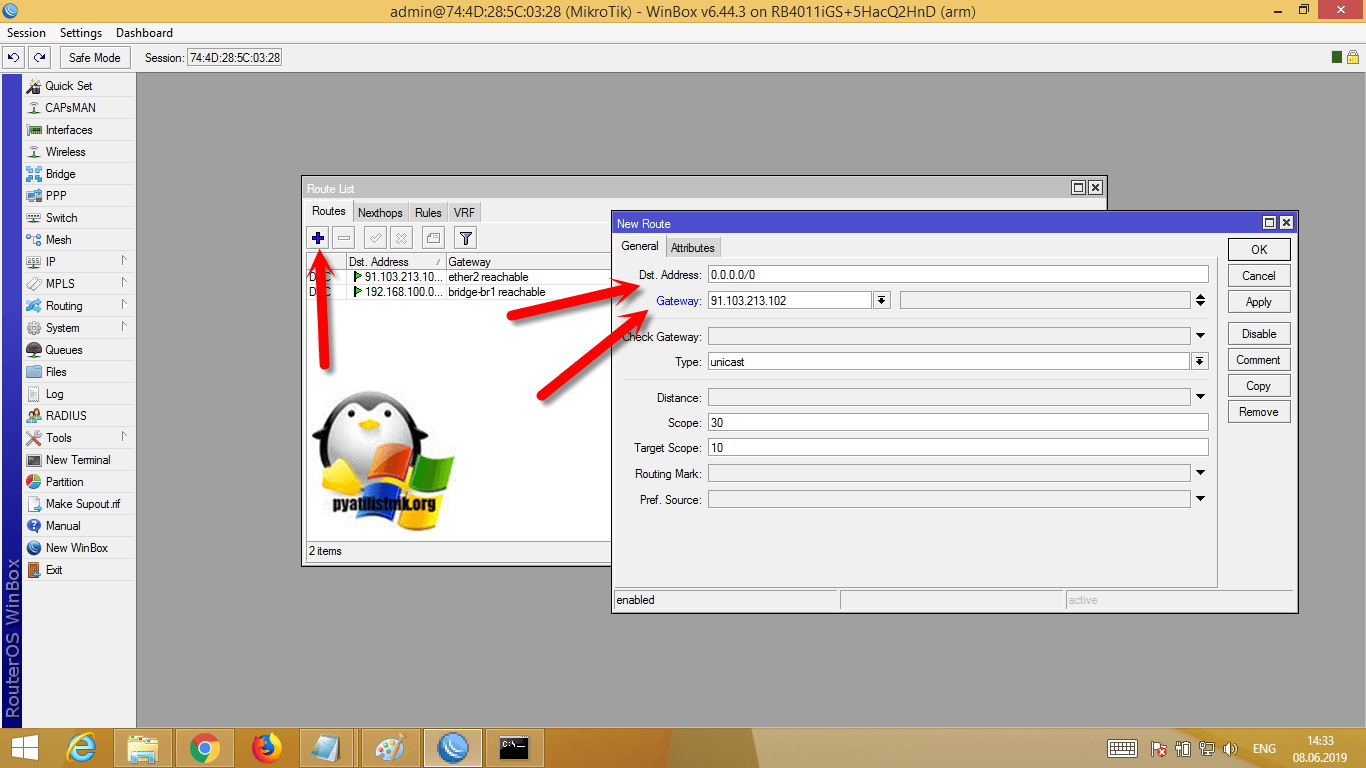
Task: Click the Enable checkmark icon in Route List
Action: coord(375,238)
